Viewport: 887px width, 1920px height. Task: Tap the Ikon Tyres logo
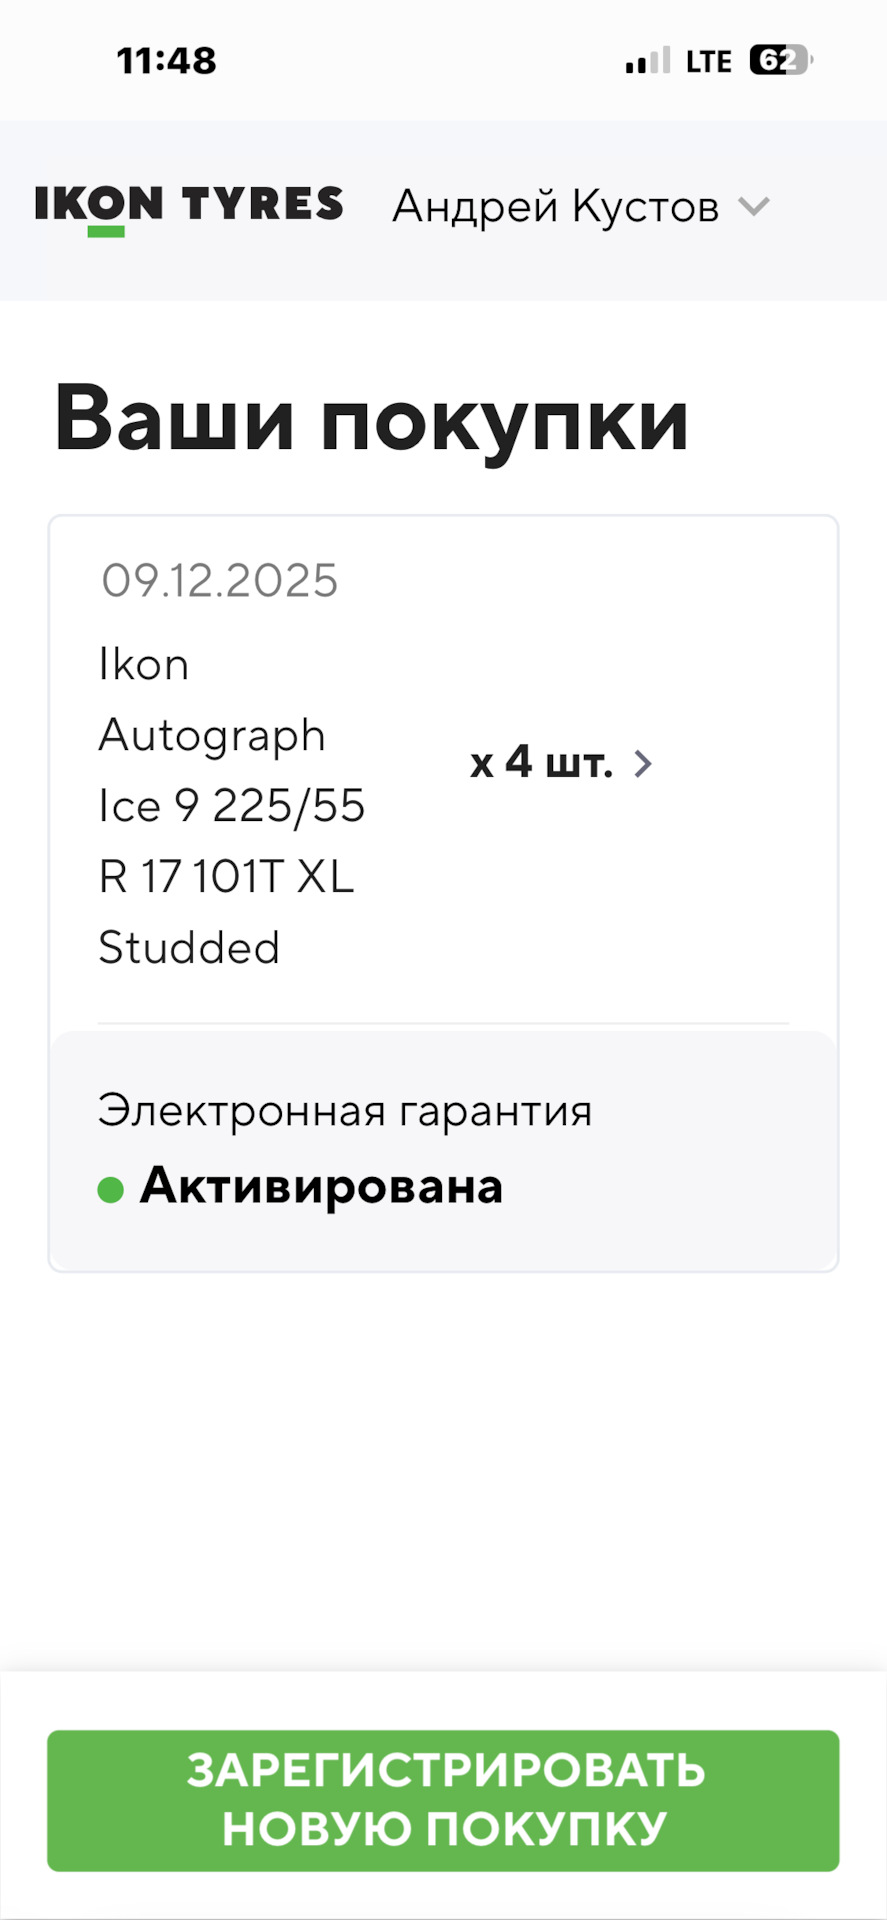[x=189, y=205]
